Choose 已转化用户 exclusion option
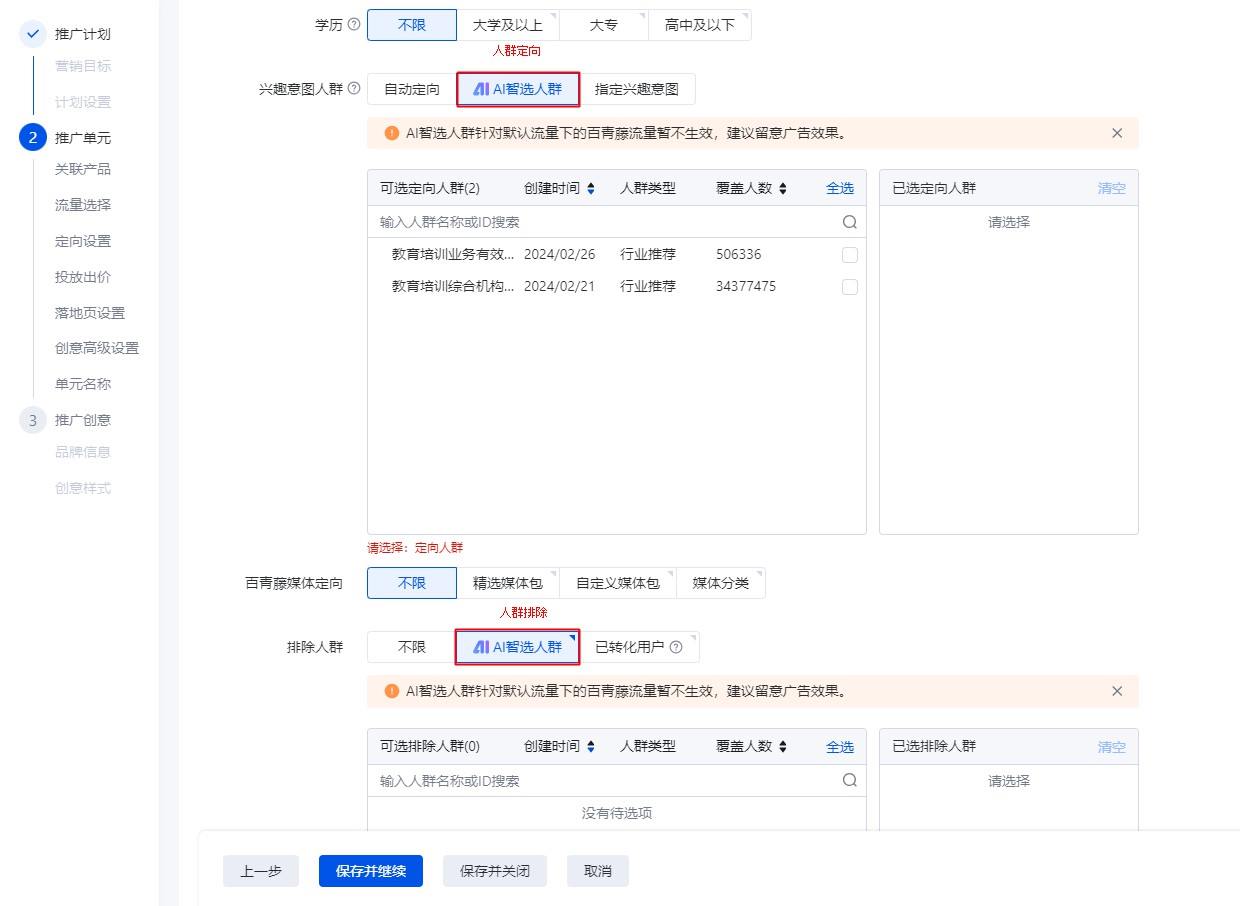This screenshot has width=1240, height=906. 639,647
